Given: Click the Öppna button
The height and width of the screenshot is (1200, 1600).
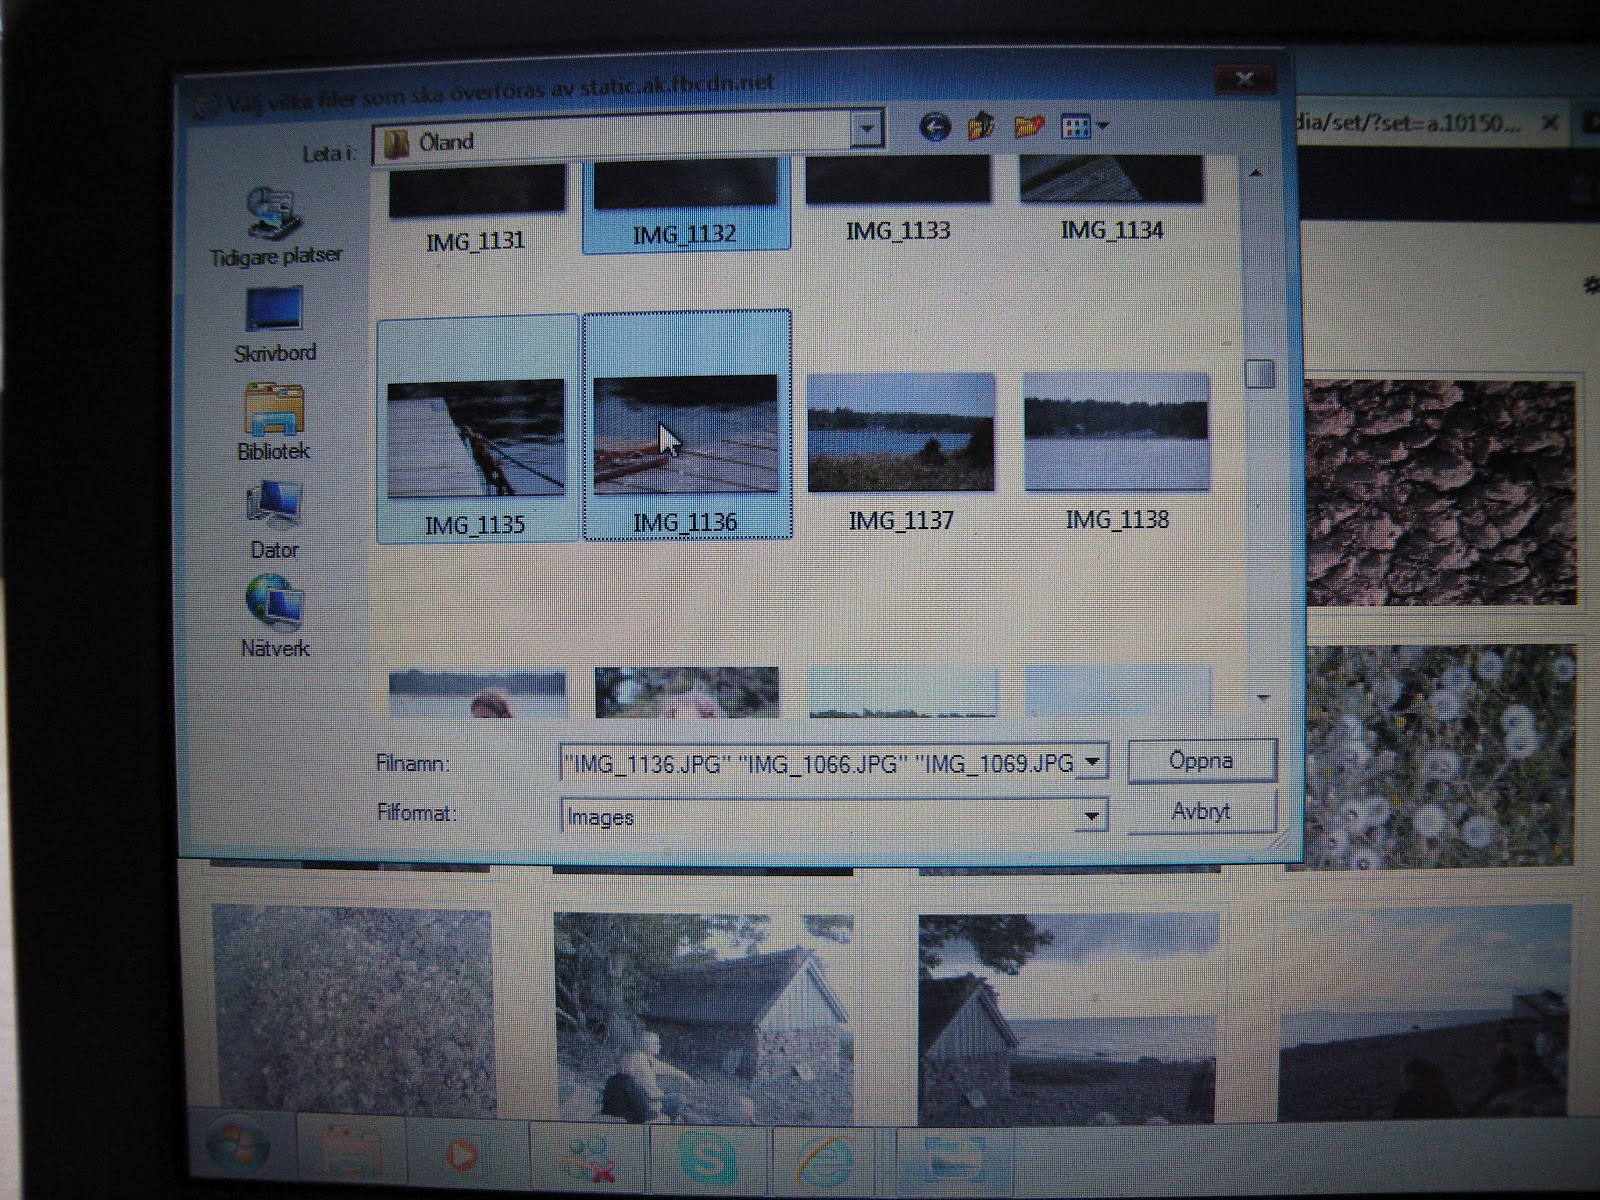Looking at the screenshot, I should 1201,761.
